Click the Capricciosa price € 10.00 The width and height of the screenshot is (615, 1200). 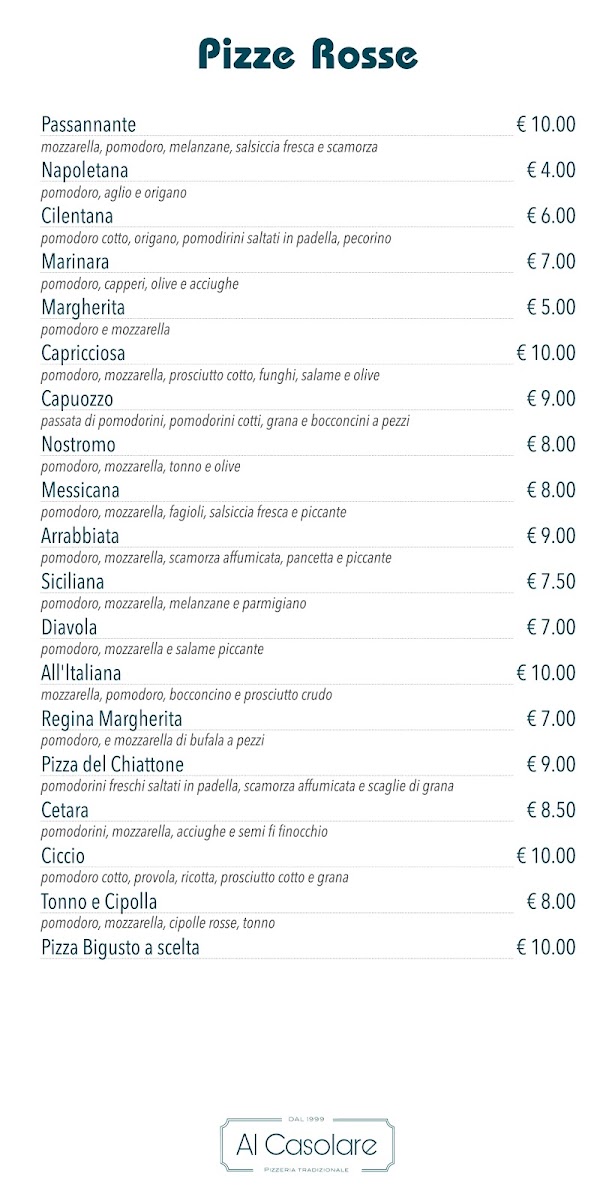click(x=546, y=353)
